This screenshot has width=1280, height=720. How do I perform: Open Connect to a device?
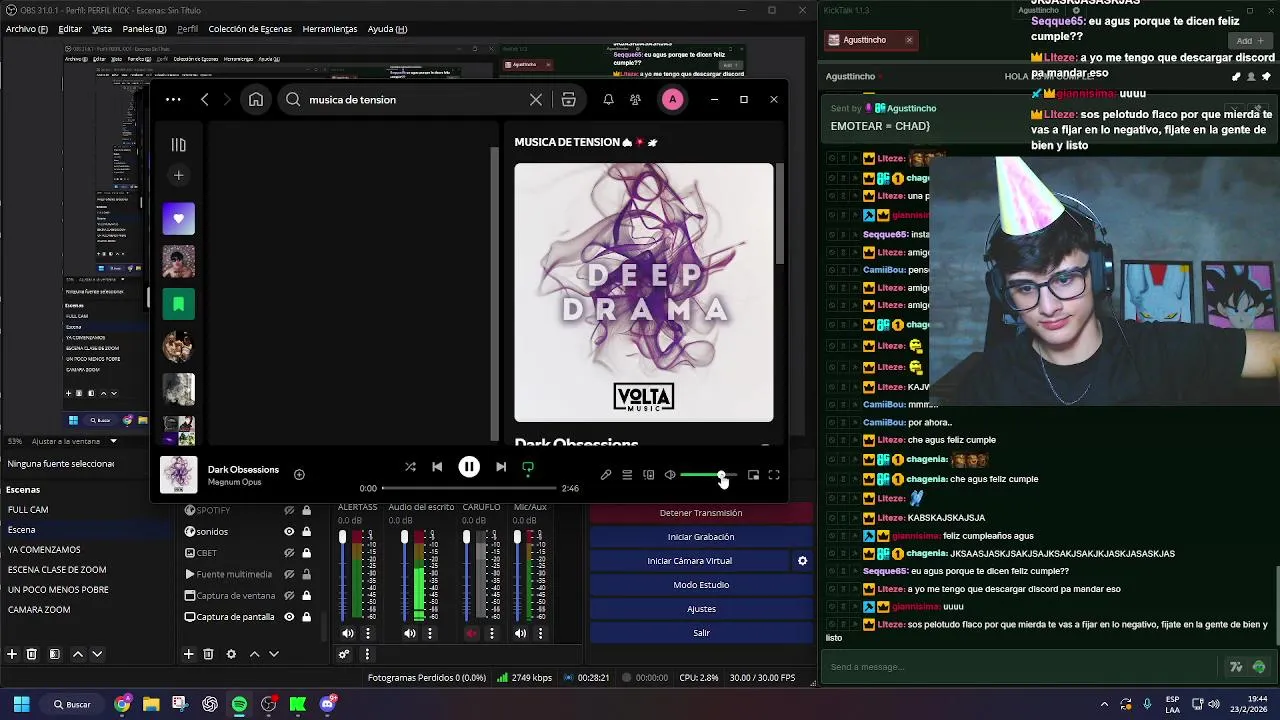click(648, 475)
